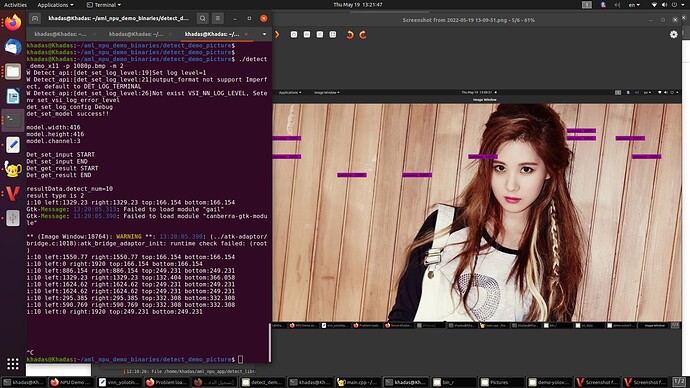
Task: Rotate image clockwise in the viewer
Action: click(x=363, y=35)
